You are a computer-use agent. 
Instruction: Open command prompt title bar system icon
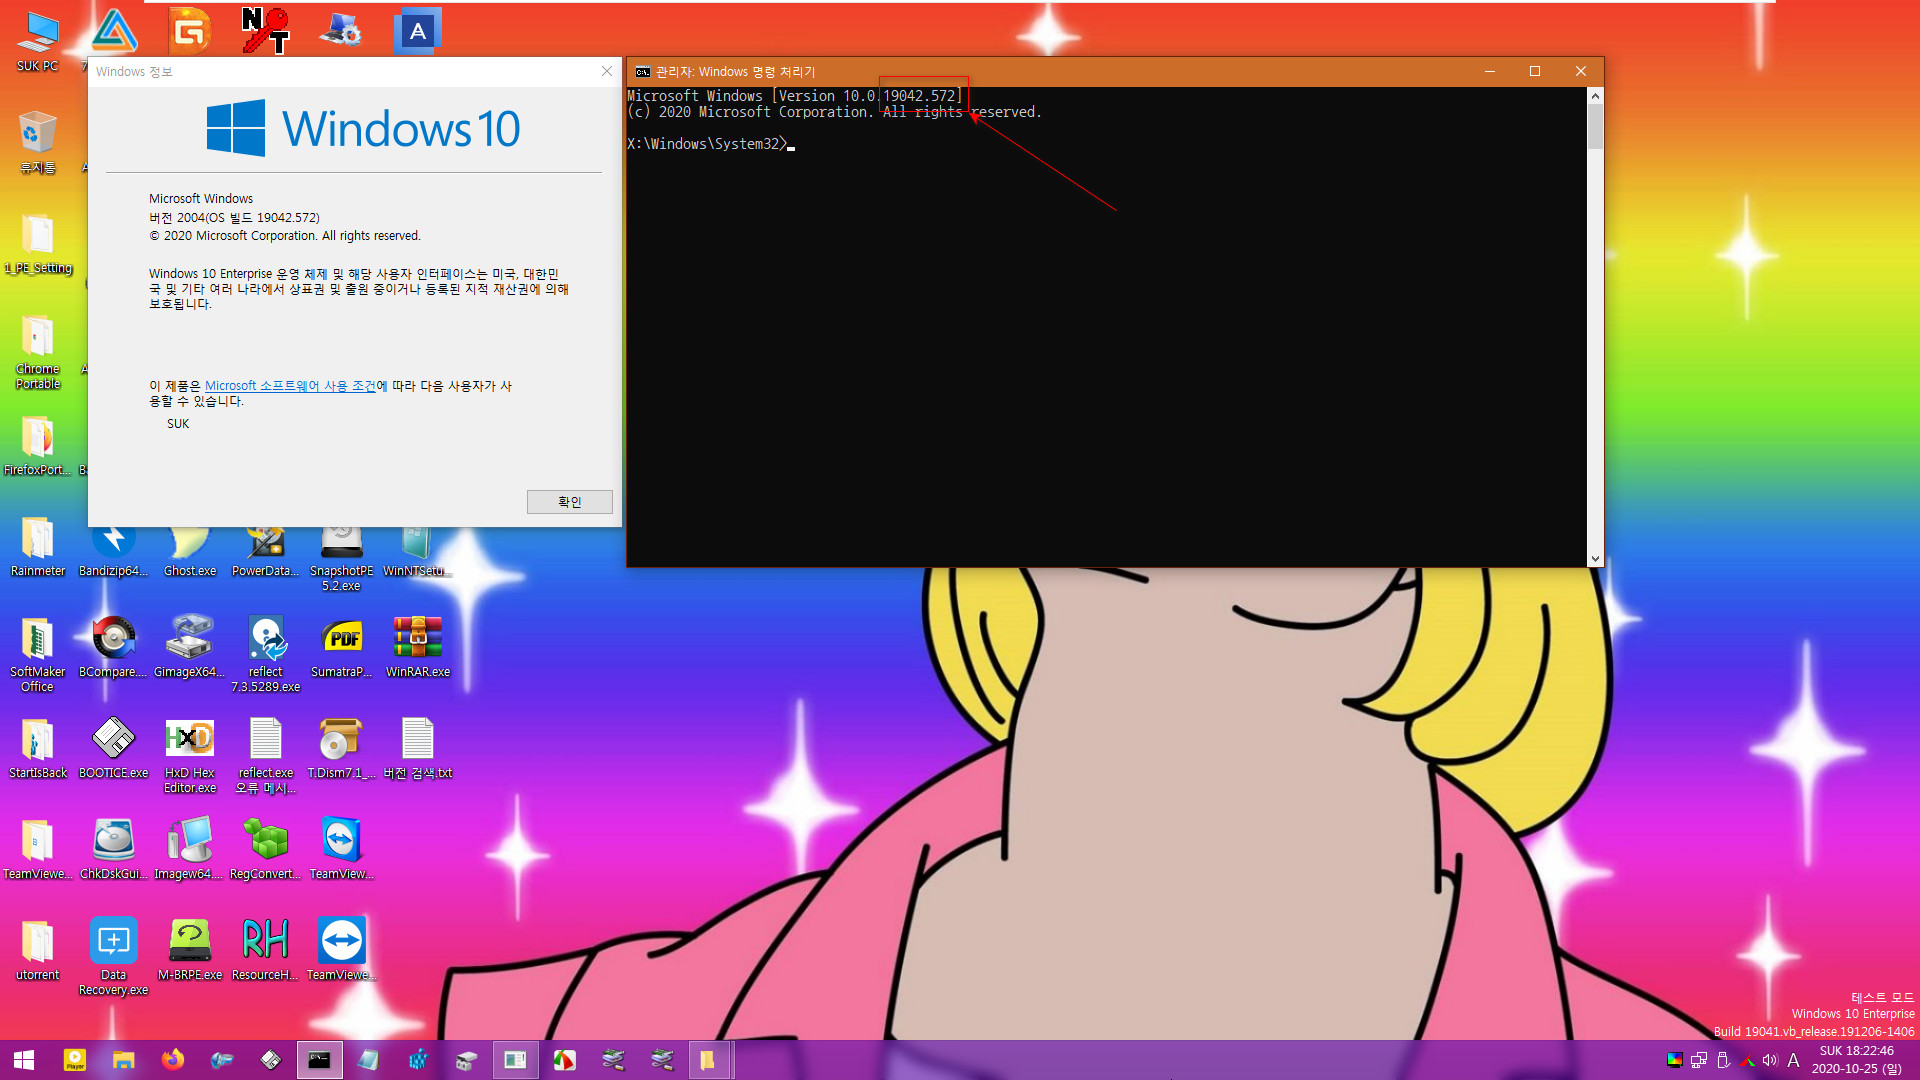(643, 72)
